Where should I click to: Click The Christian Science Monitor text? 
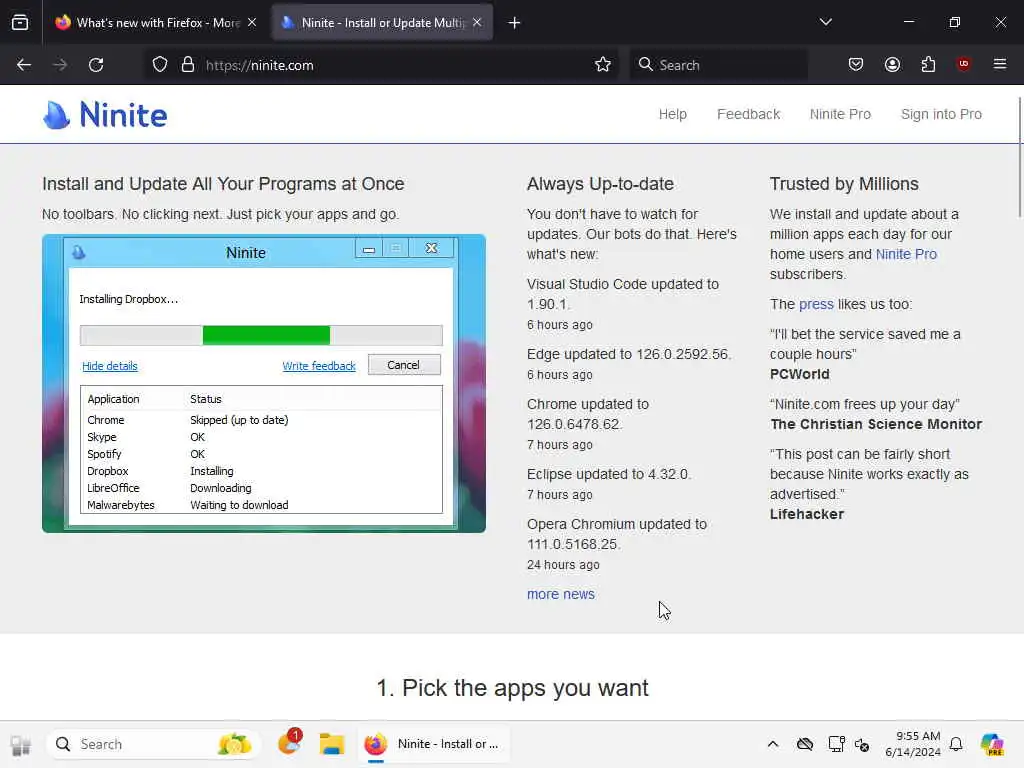[876, 424]
